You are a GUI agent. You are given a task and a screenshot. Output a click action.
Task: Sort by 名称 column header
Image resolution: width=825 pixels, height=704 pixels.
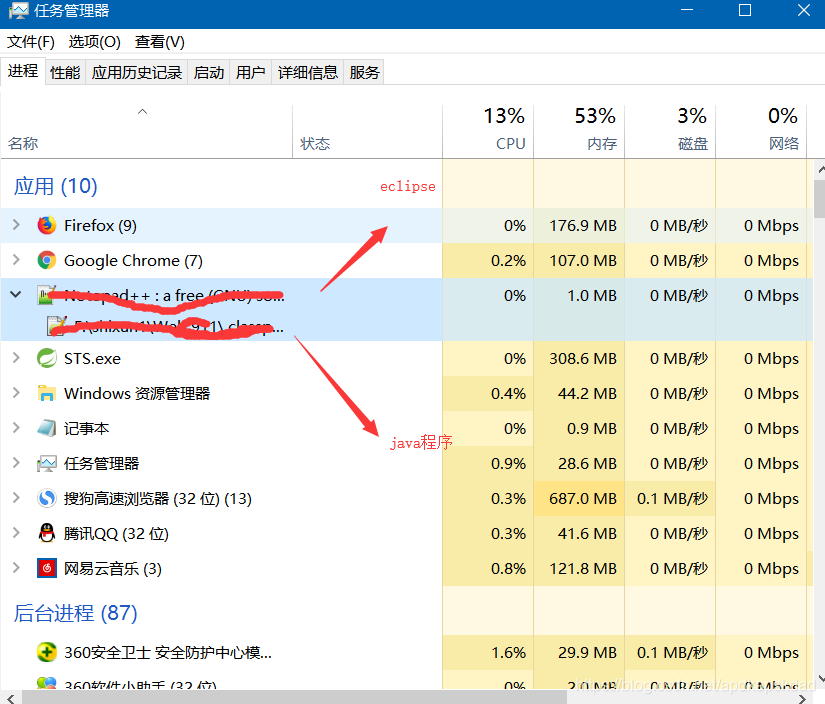tap(146, 132)
